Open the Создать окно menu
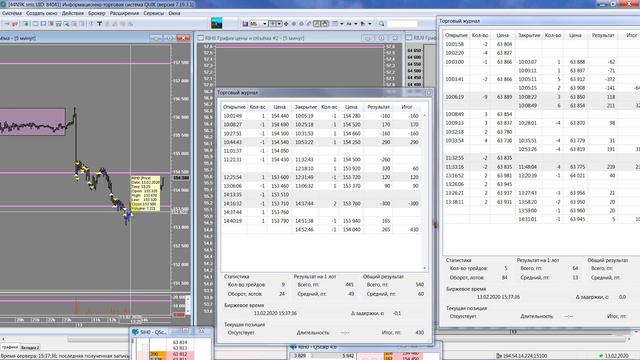The image size is (640, 360). coord(42,13)
